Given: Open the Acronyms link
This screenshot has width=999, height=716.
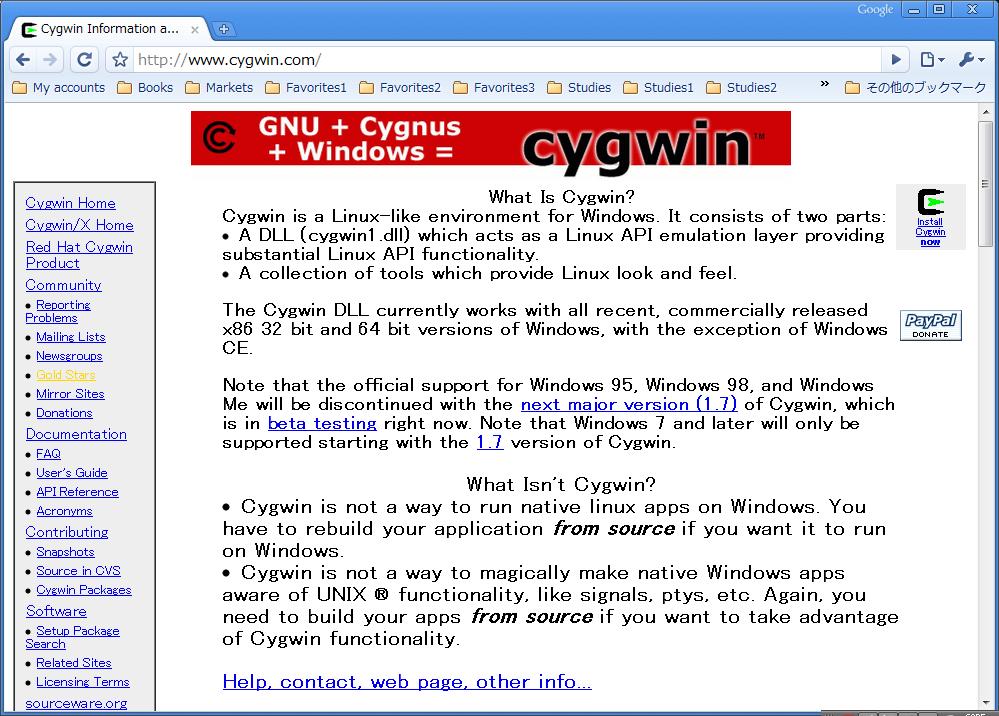Looking at the screenshot, I should pos(64,511).
